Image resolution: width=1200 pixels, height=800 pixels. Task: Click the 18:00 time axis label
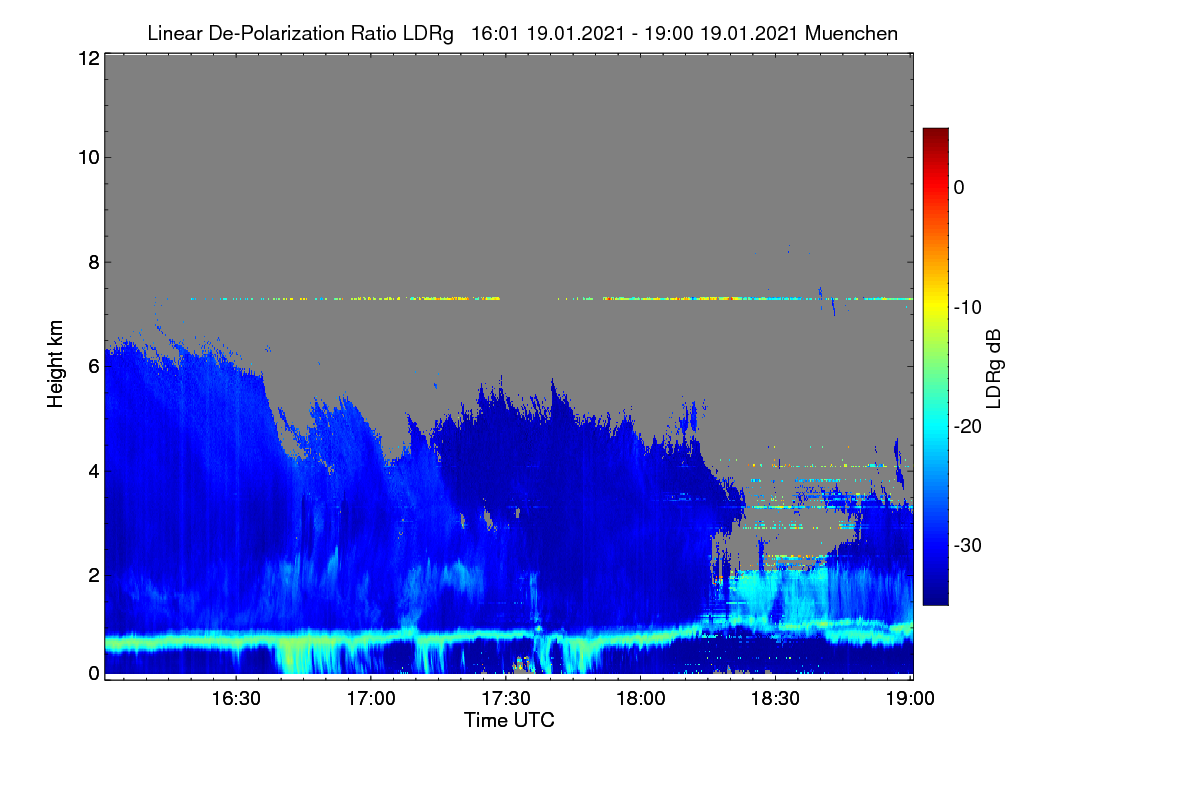[x=641, y=698]
